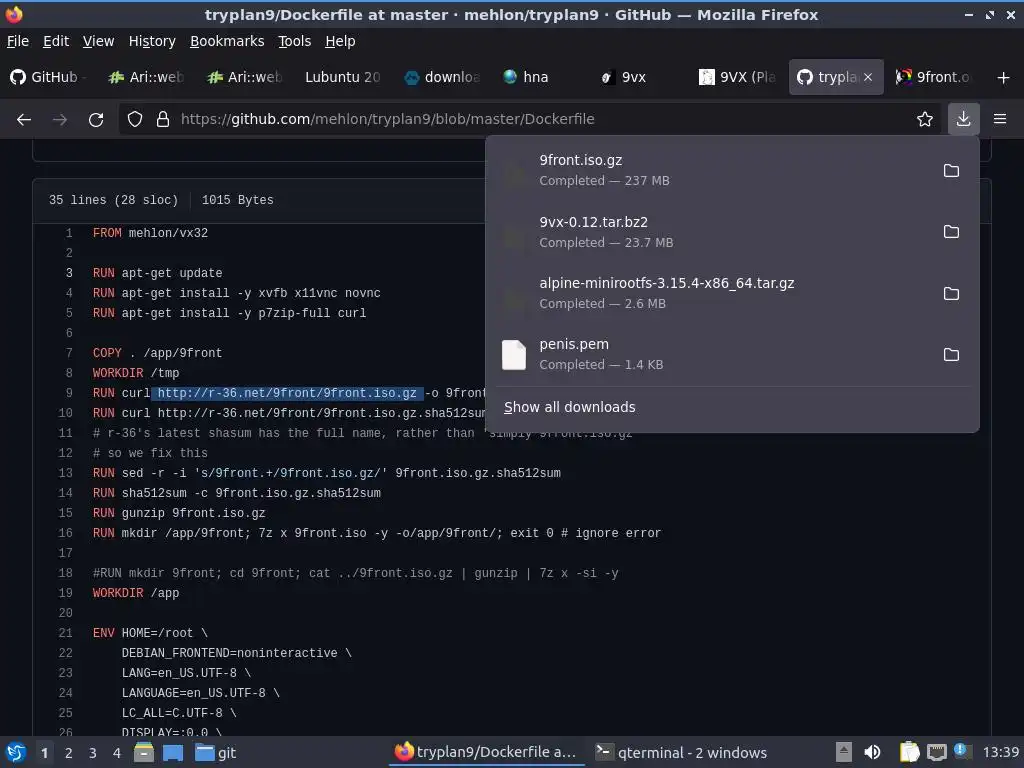
Task: Toggle the downloads panel toolbar button
Action: click(x=963, y=119)
